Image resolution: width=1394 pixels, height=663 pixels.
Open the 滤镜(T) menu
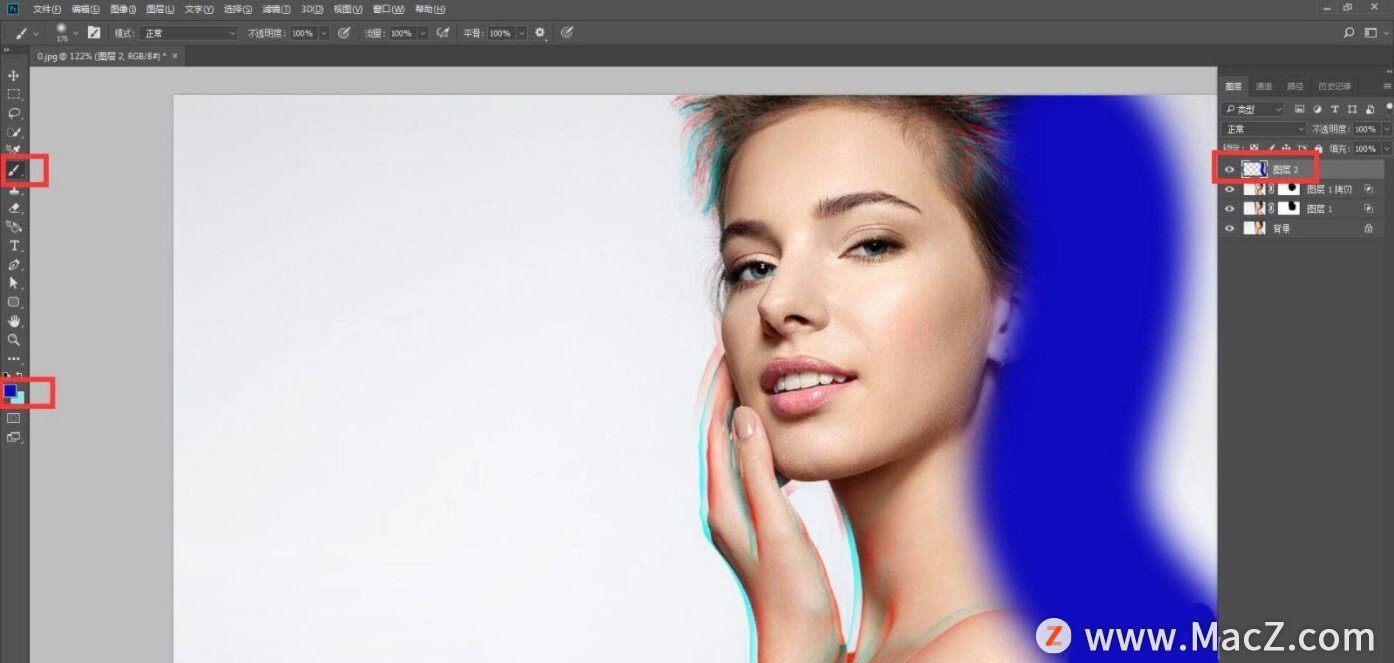tap(276, 9)
